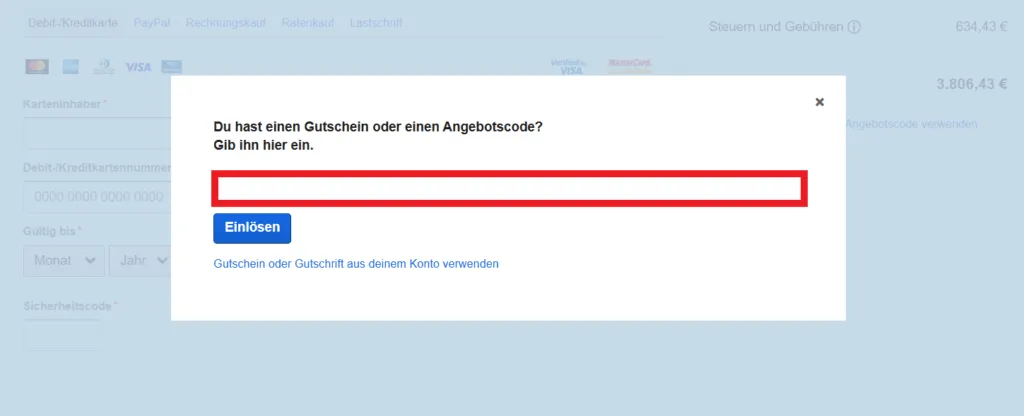Click the voucher code input field
This screenshot has width=1024, height=416.
[510, 189]
